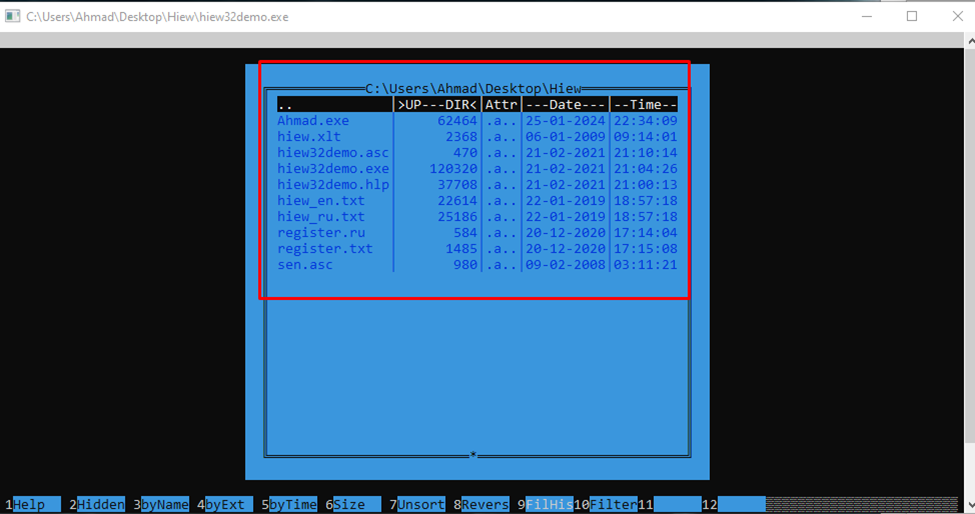The image size is (975, 514).
Task: Toggle reverse order with 8Revers
Action: pos(481,504)
